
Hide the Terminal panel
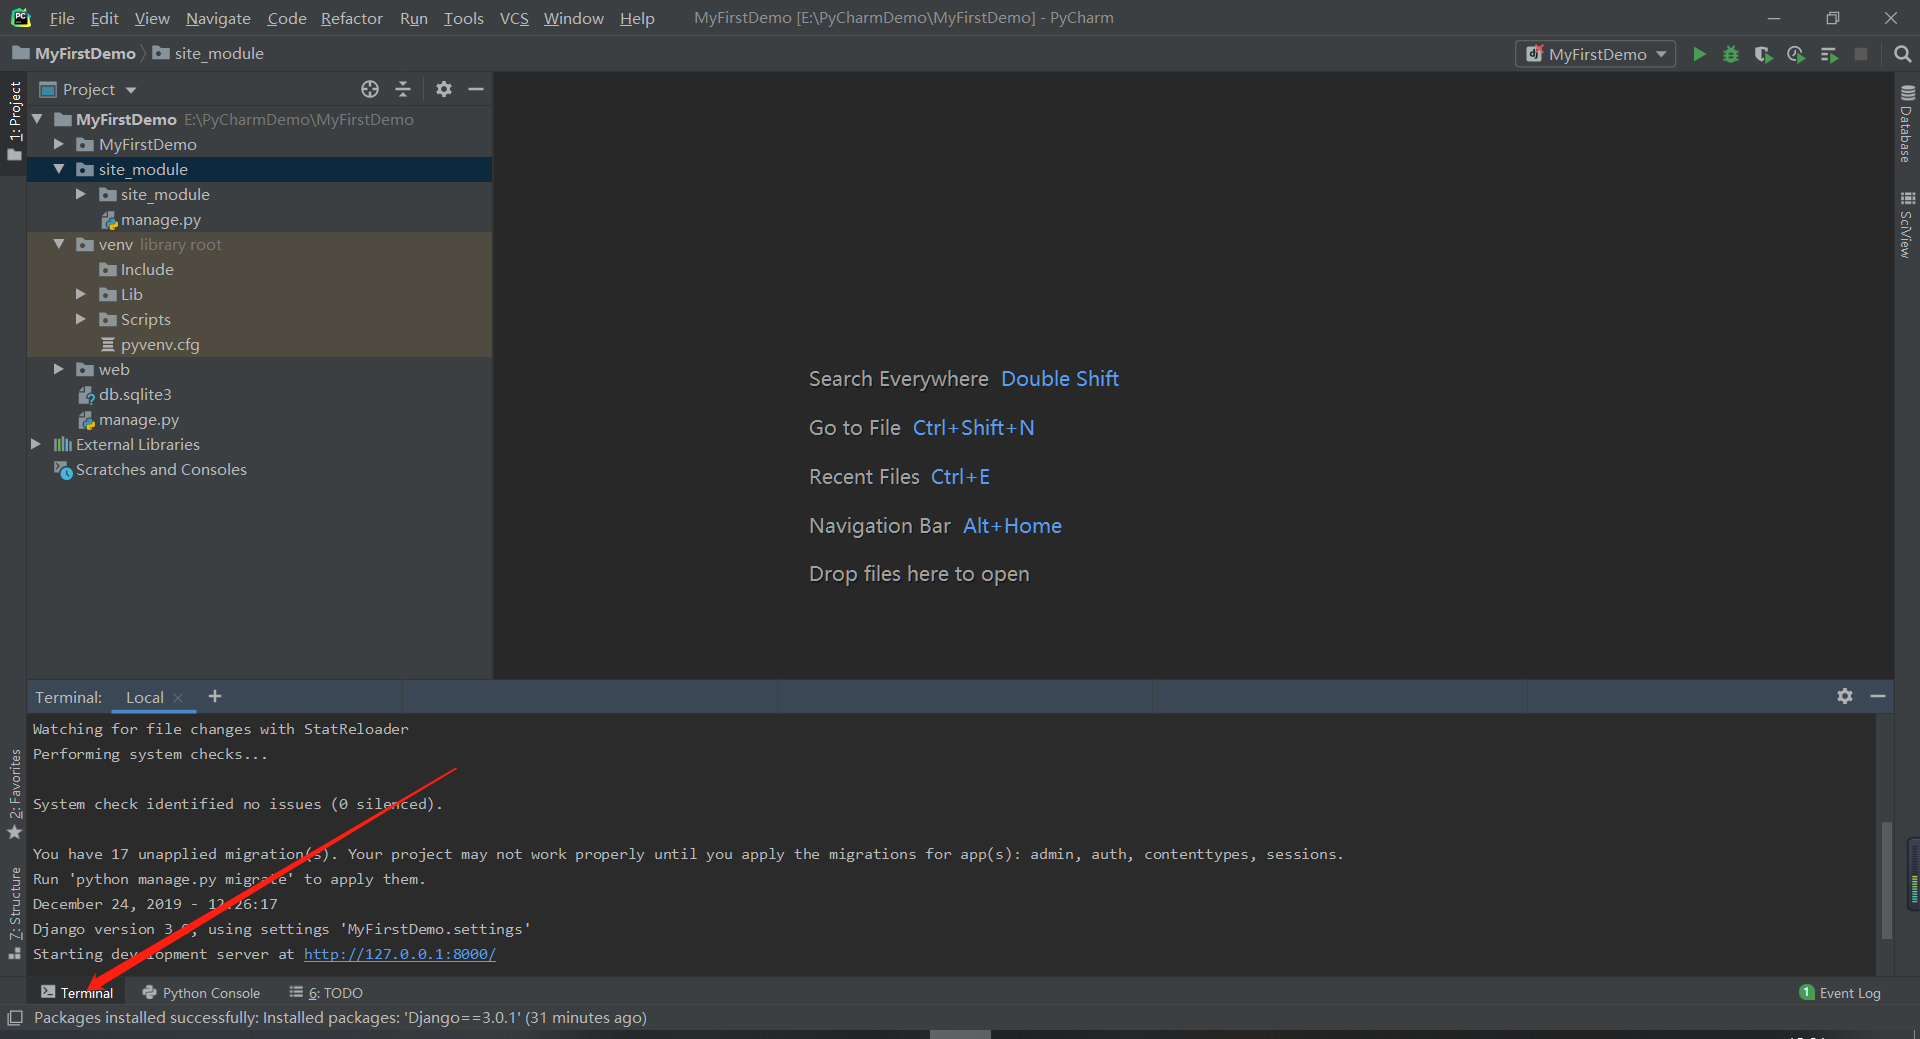click(x=1878, y=696)
